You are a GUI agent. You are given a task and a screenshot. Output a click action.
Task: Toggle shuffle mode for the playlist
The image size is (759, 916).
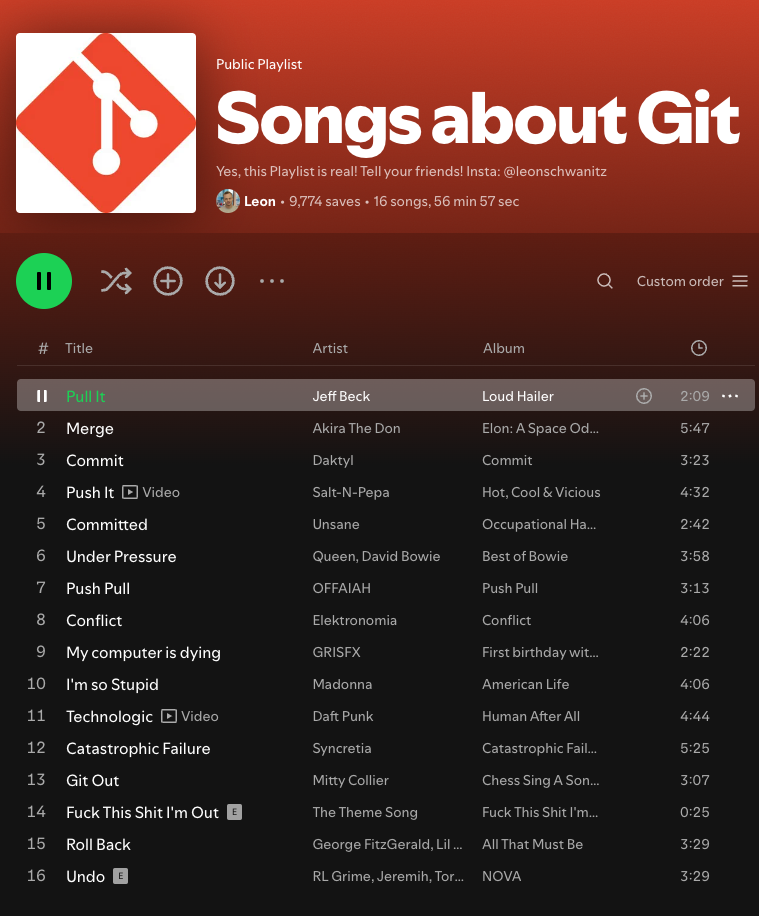tap(116, 281)
